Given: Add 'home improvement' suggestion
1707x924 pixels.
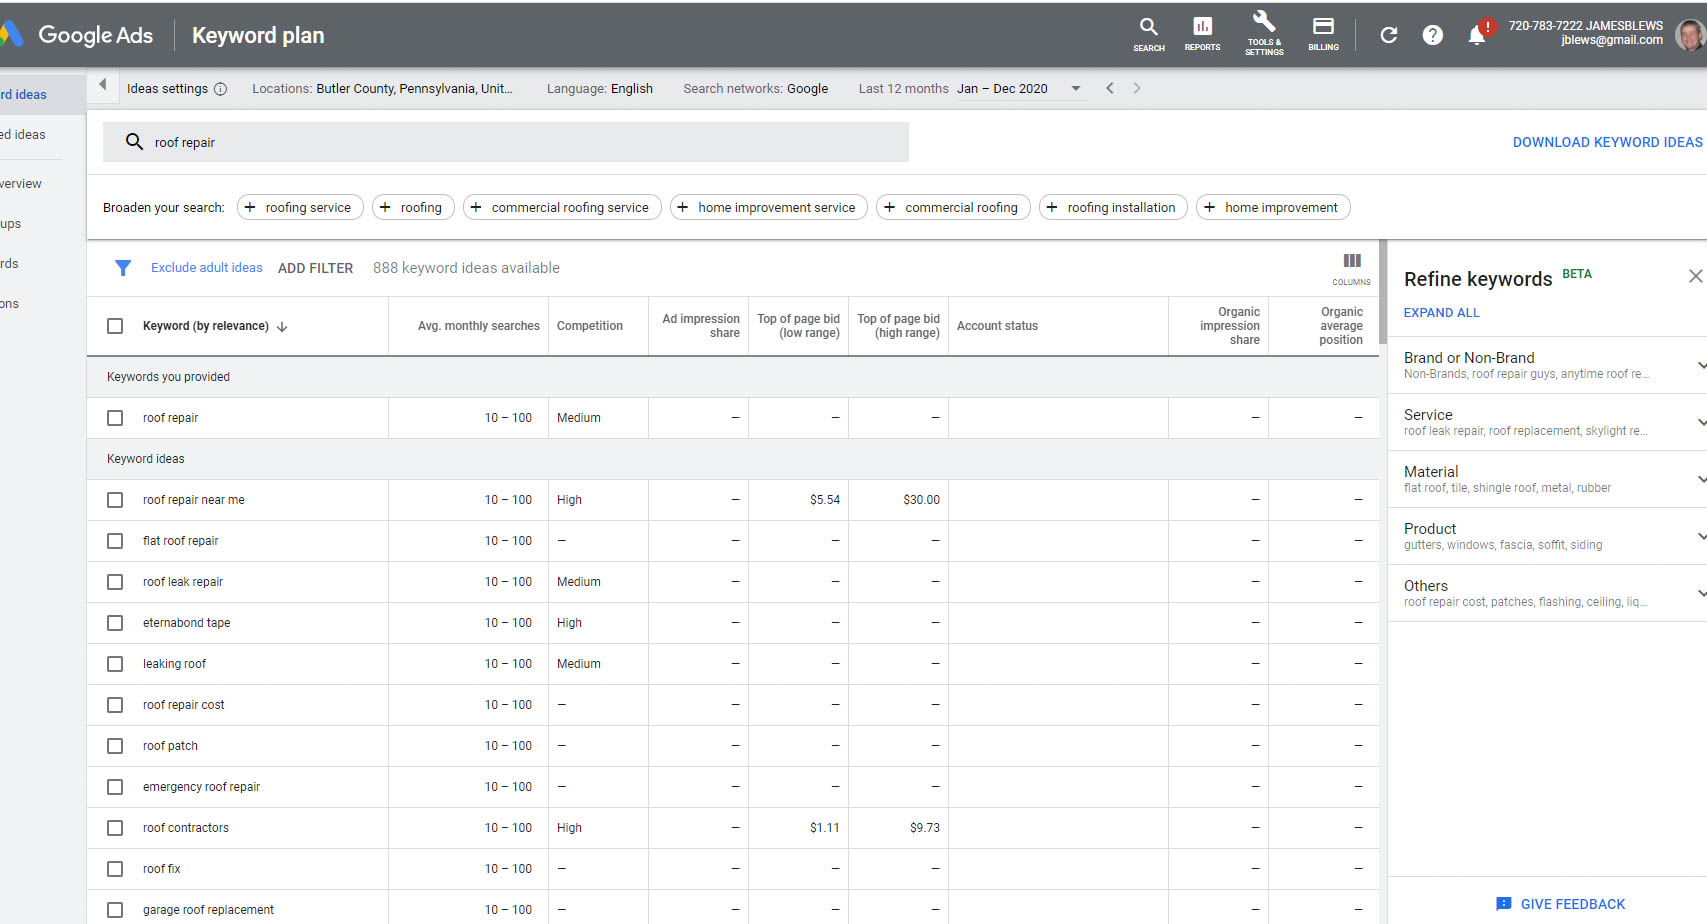Looking at the screenshot, I should click(x=1273, y=207).
